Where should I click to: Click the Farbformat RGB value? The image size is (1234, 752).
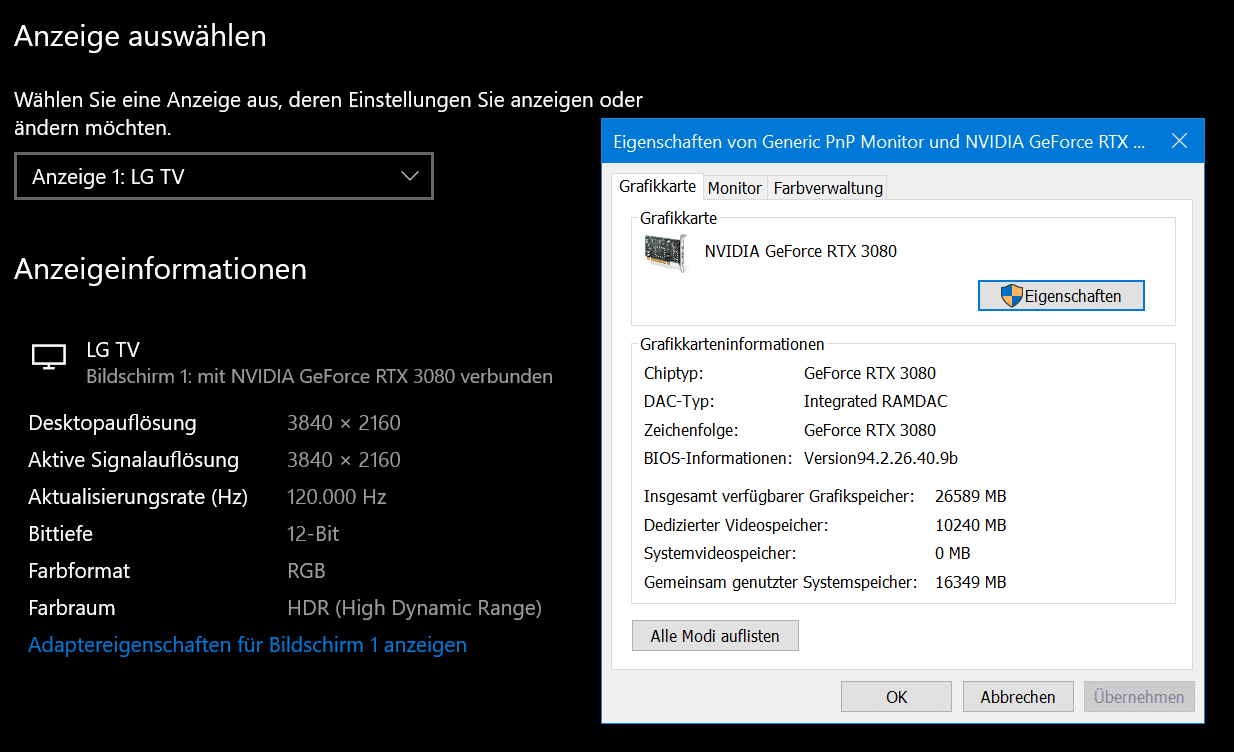(306, 571)
